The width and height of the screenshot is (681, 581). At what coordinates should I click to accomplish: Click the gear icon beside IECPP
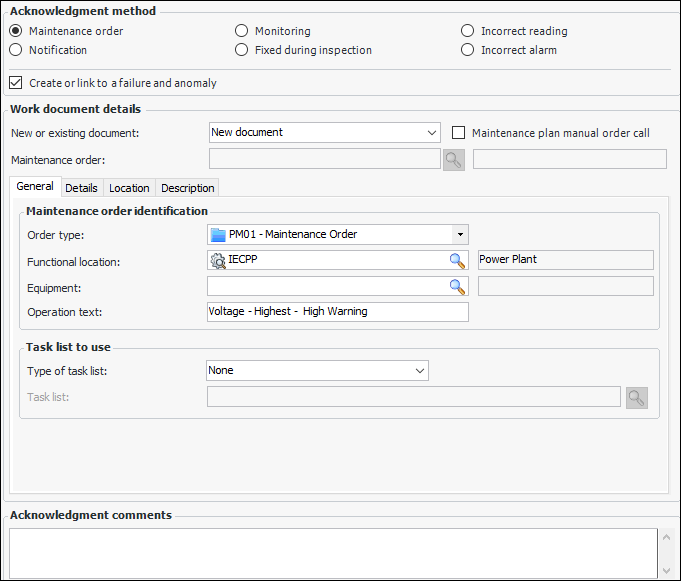click(x=218, y=260)
